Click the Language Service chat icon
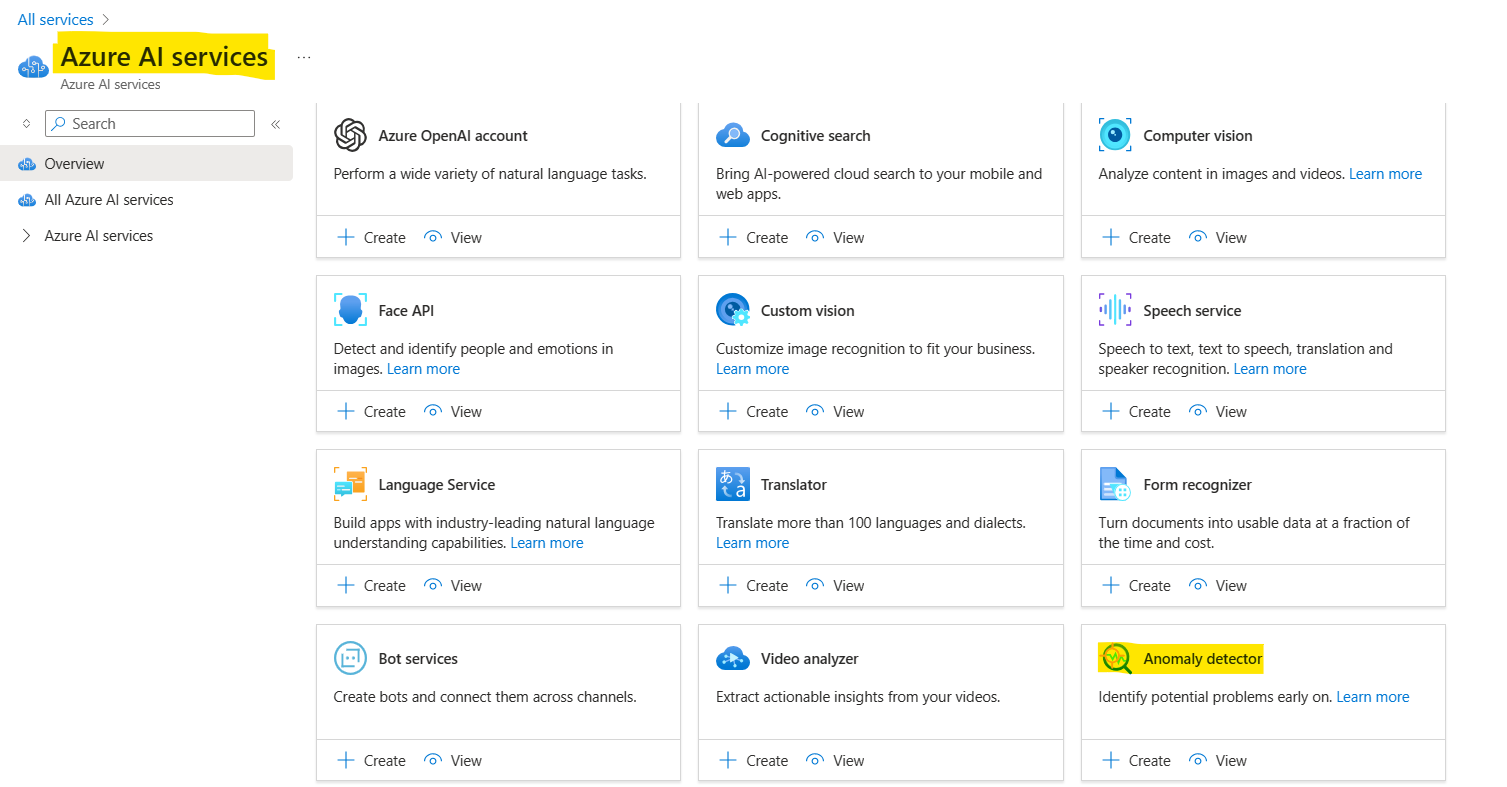Screen dimensions: 1507x787 tap(350, 484)
